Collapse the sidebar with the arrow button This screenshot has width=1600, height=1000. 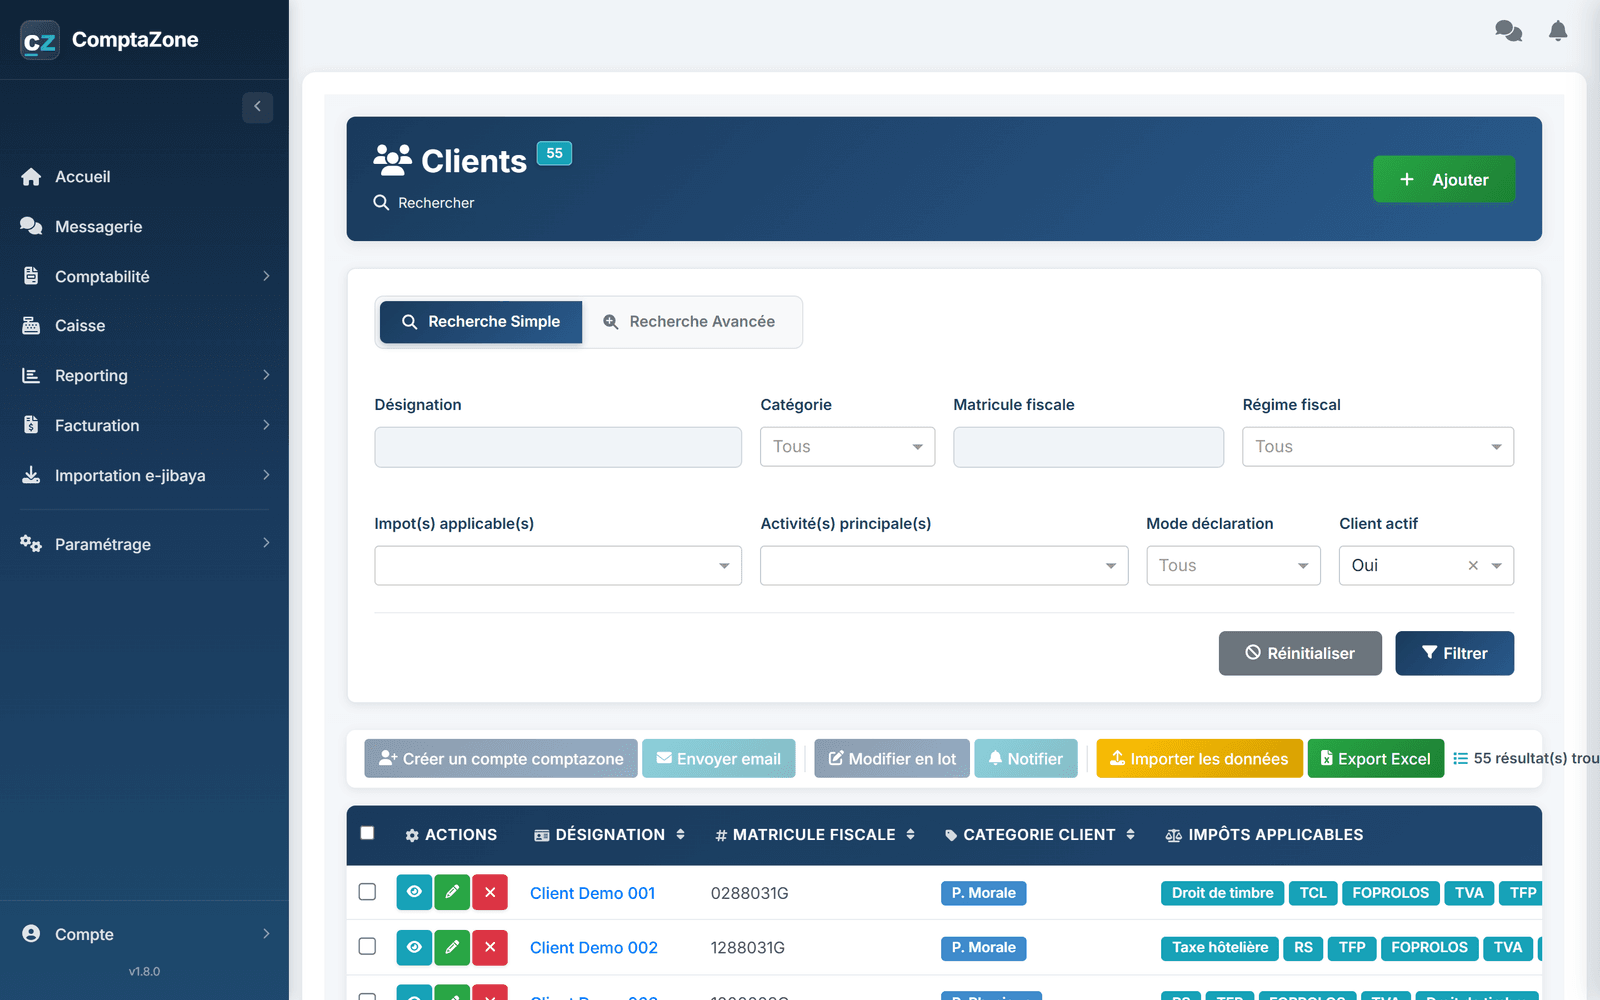coord(257,107)
